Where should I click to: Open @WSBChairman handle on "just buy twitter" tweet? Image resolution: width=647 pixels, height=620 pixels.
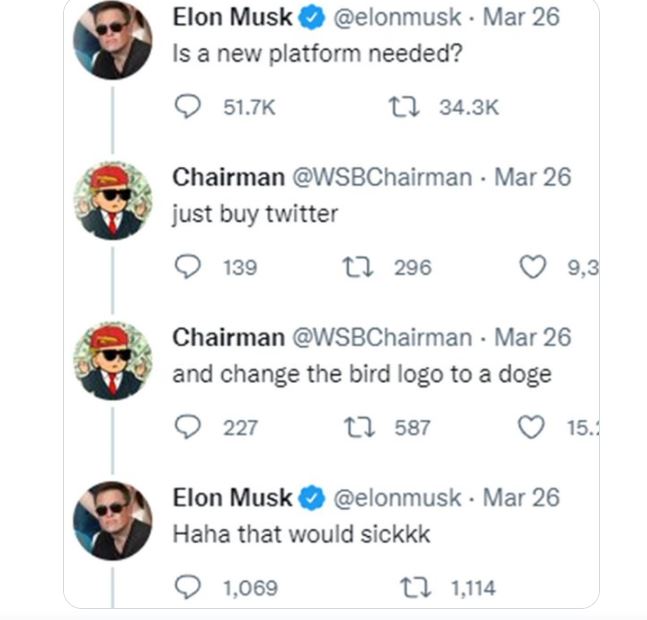(x=381, y=177)
